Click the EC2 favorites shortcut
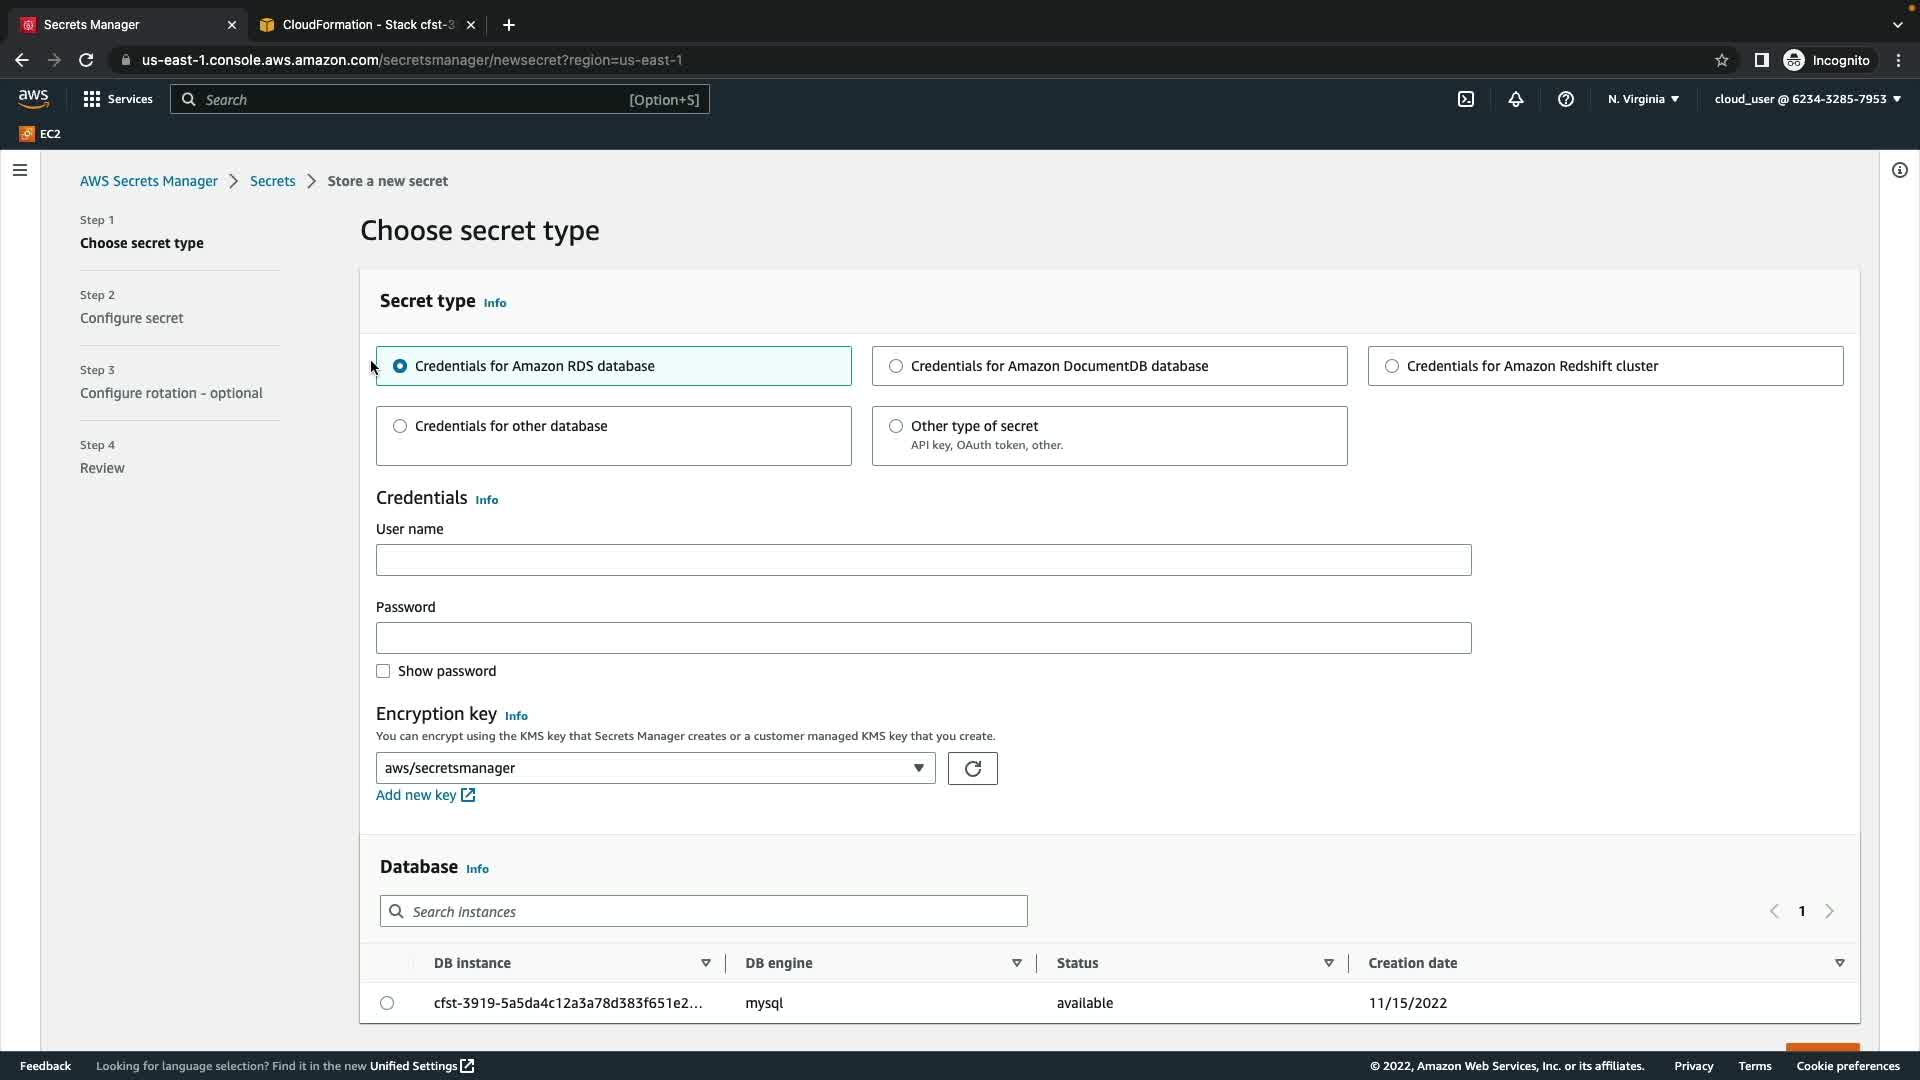The height and width of the screenshot is (1080, 1920). (40, 134)
